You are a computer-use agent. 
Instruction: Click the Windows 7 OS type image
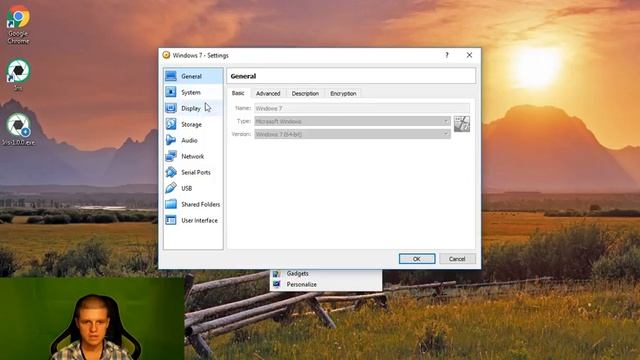coord(462,124)
